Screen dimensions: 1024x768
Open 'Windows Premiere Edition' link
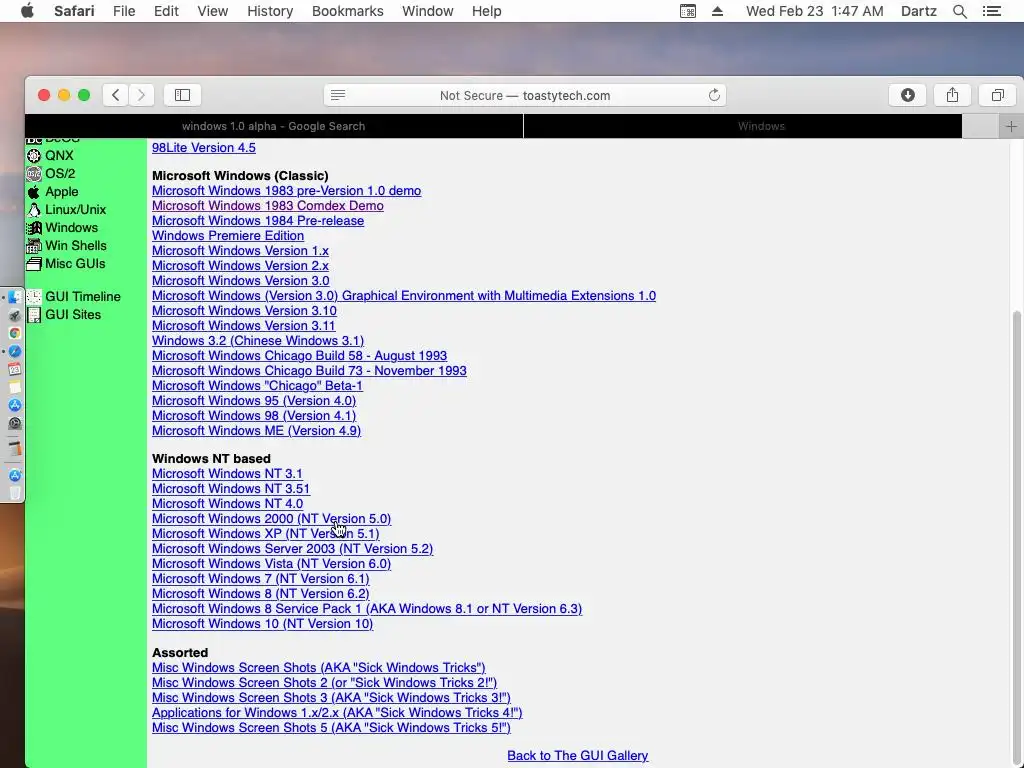click(228, 236)
